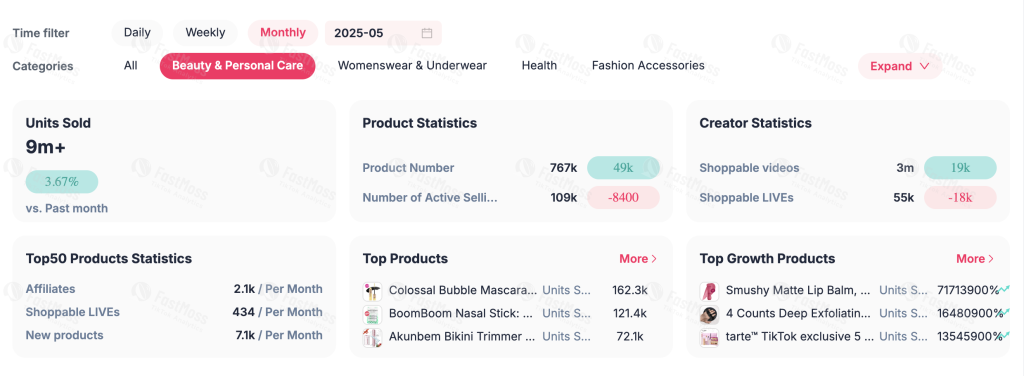This screenshot has width=1024, height=376.
Task: Click the Colossal Bubble Mascara product thumbnail
Action: click(372, 290)
